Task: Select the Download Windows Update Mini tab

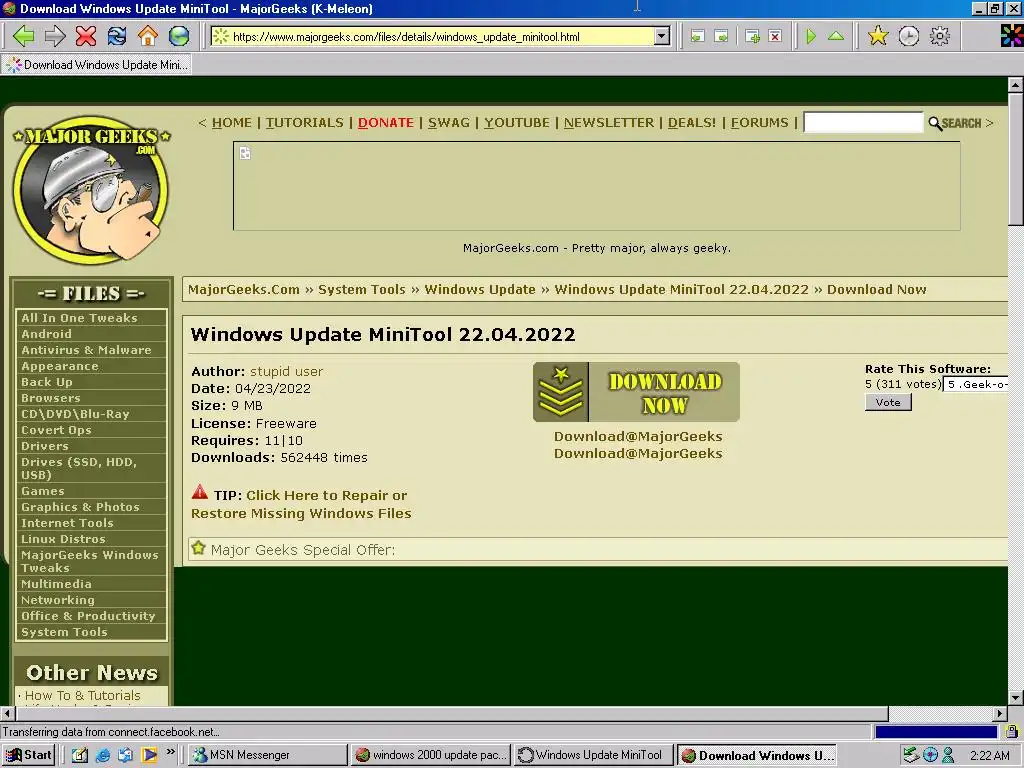Action: pyautogui.click(x=97, y=65)
